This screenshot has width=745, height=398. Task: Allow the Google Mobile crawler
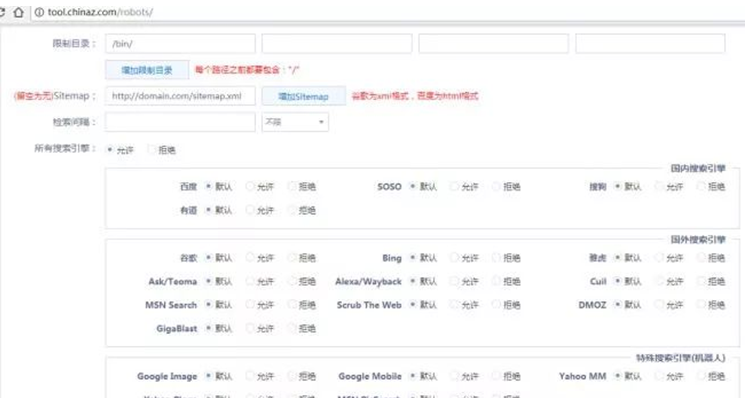(x=454, y=376)
